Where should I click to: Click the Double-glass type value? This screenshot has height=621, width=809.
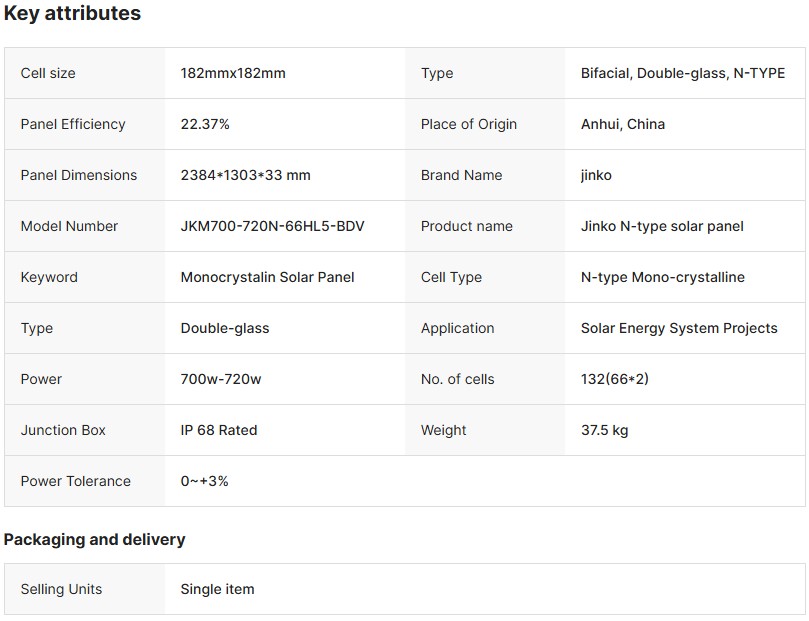coord(225,328)
